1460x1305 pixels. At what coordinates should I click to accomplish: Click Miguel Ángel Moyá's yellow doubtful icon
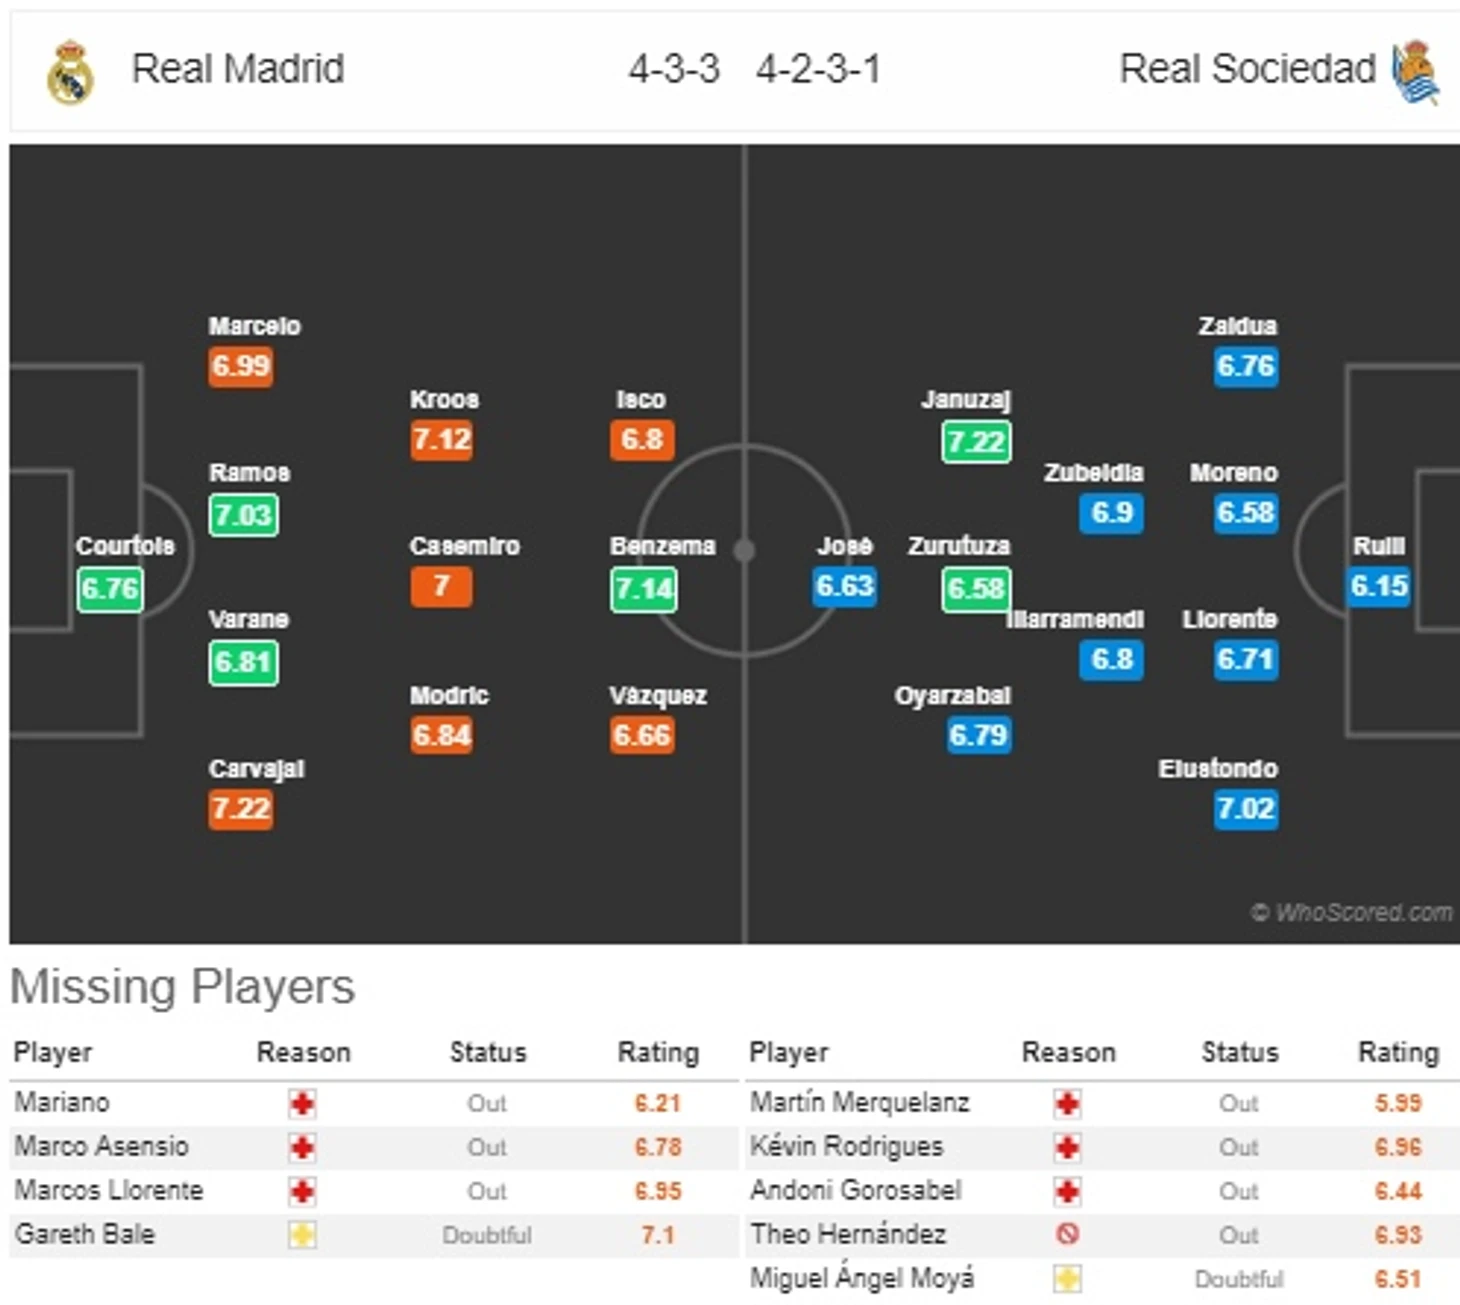point(1067,1279)
